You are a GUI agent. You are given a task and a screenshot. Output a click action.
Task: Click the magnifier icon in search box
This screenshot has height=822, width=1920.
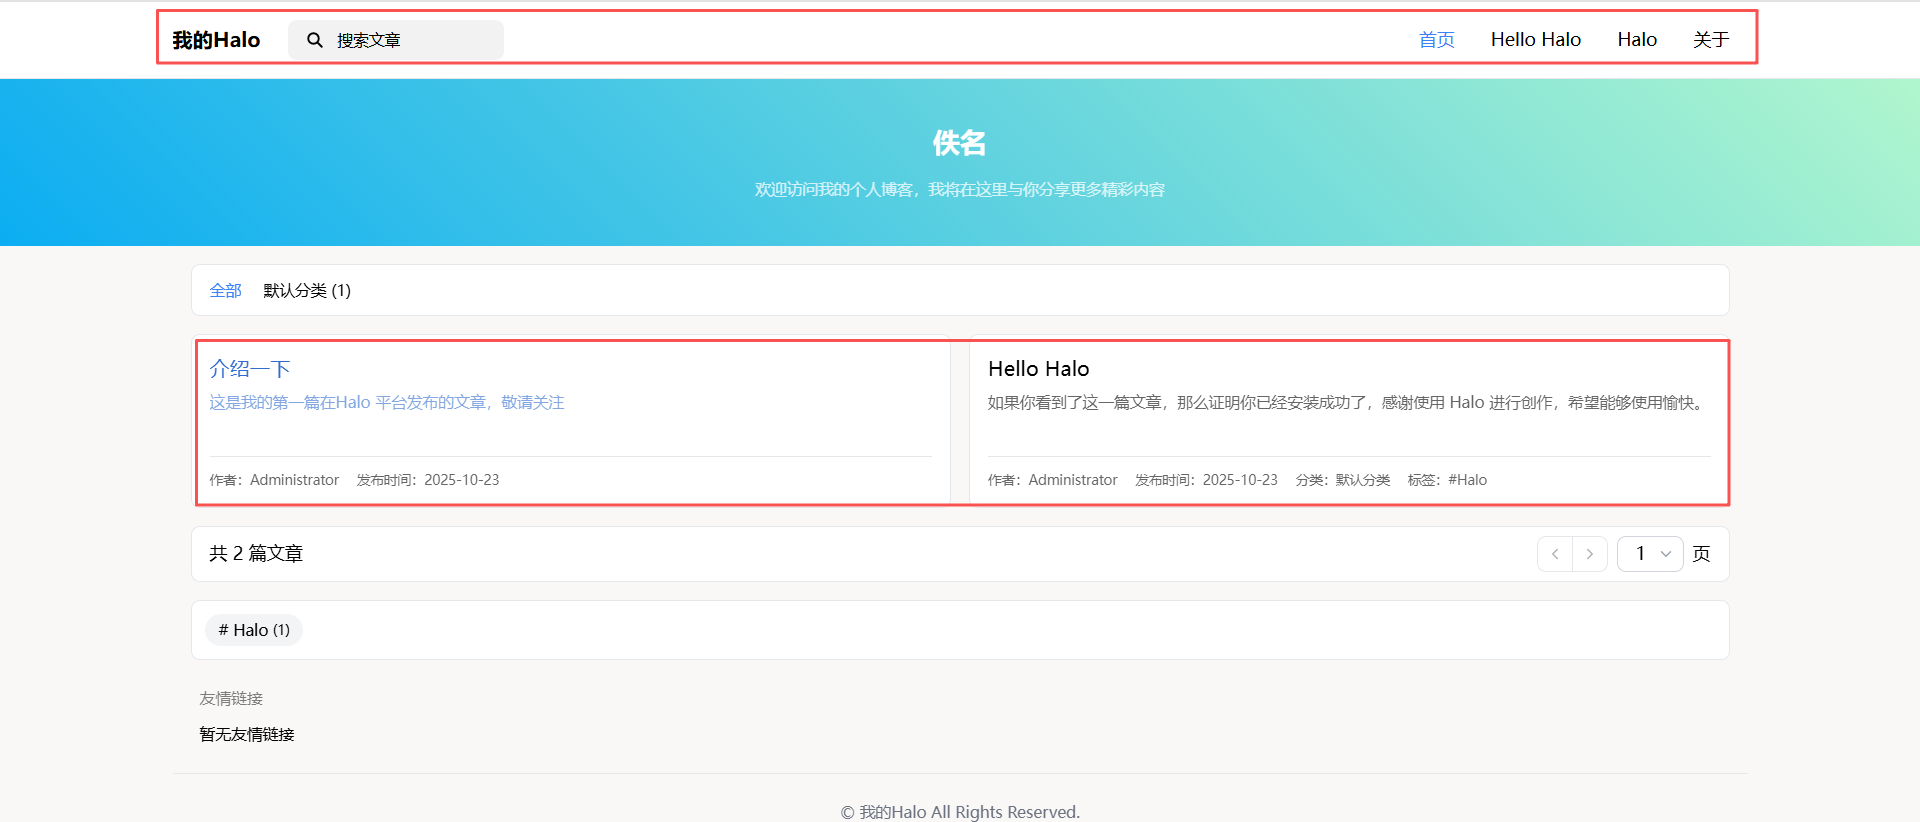coord(314,40)
